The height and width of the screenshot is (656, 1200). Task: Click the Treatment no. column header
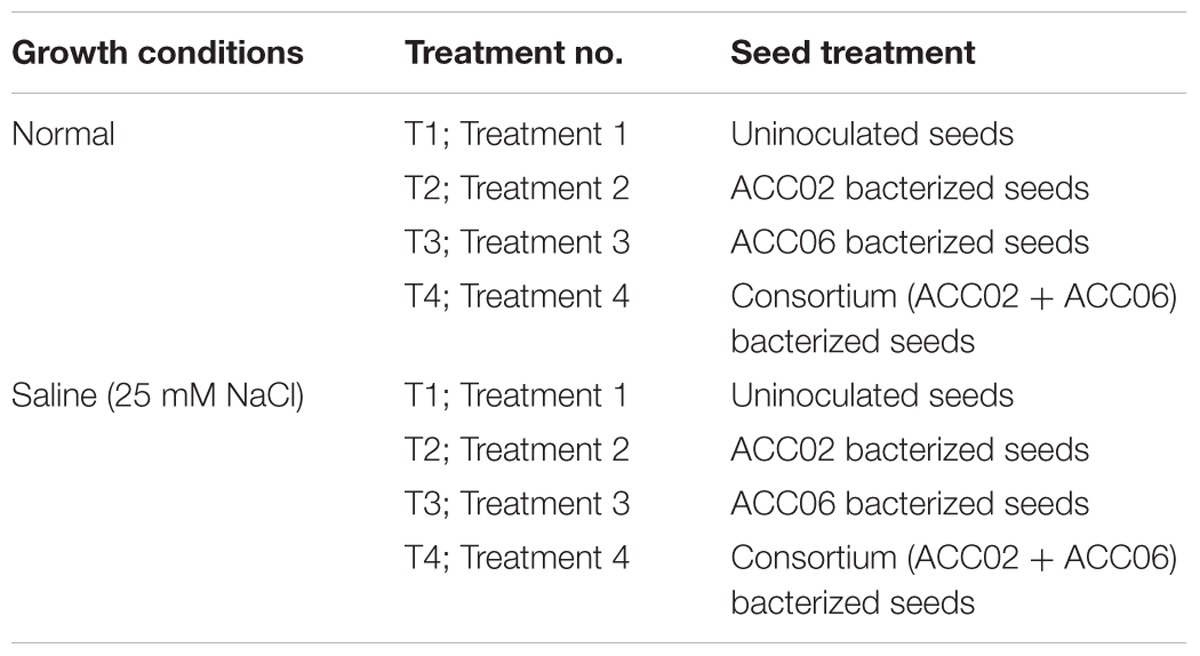pyautogui.click(x=514, y=53)
